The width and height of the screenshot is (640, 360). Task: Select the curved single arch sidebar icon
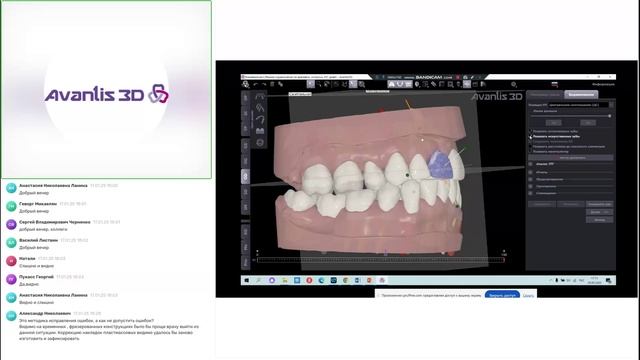pyautogui.click(x=260, y=120)
